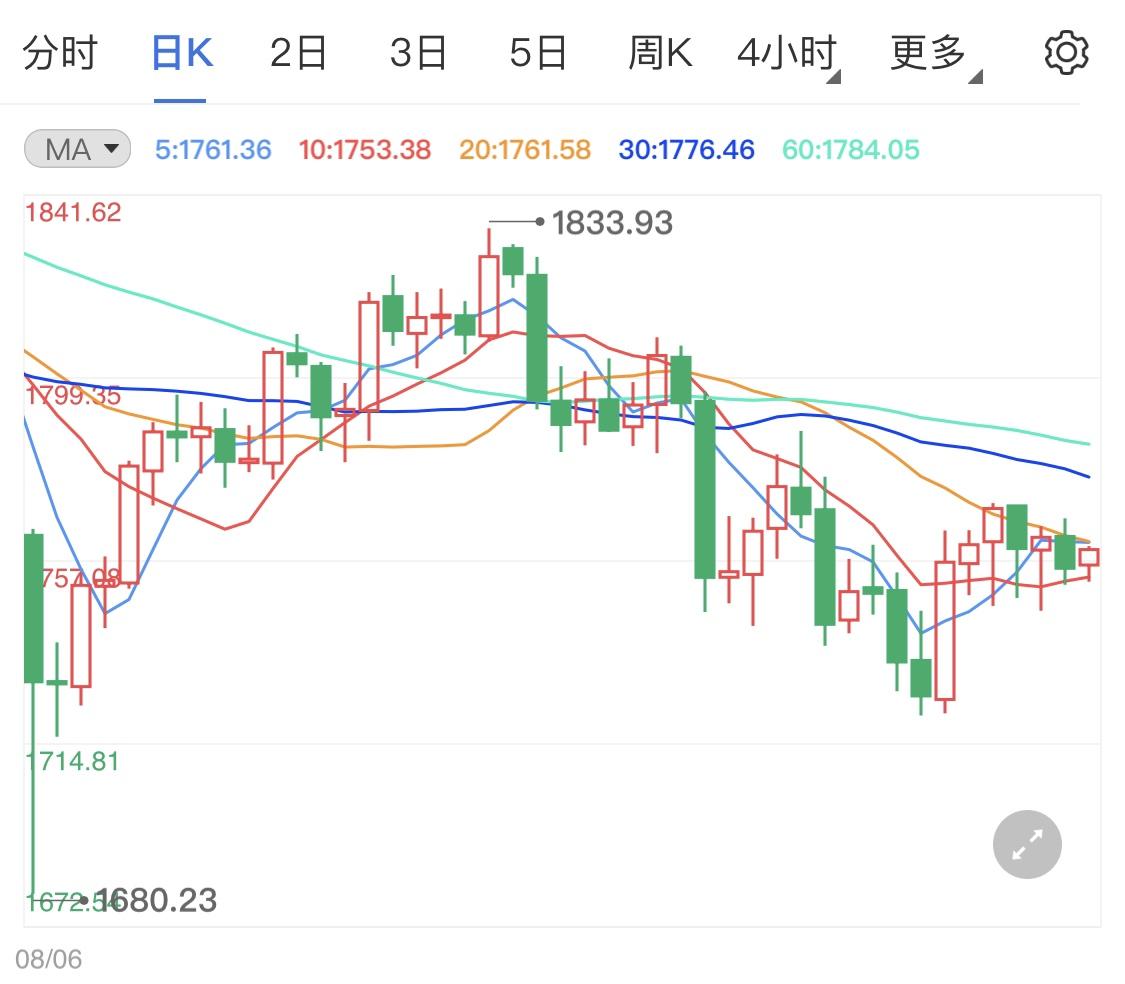Viewport: 1125px width, 984px height.
Task: Click the 1680.23 low price marker
Action: (x=156, y=900)
